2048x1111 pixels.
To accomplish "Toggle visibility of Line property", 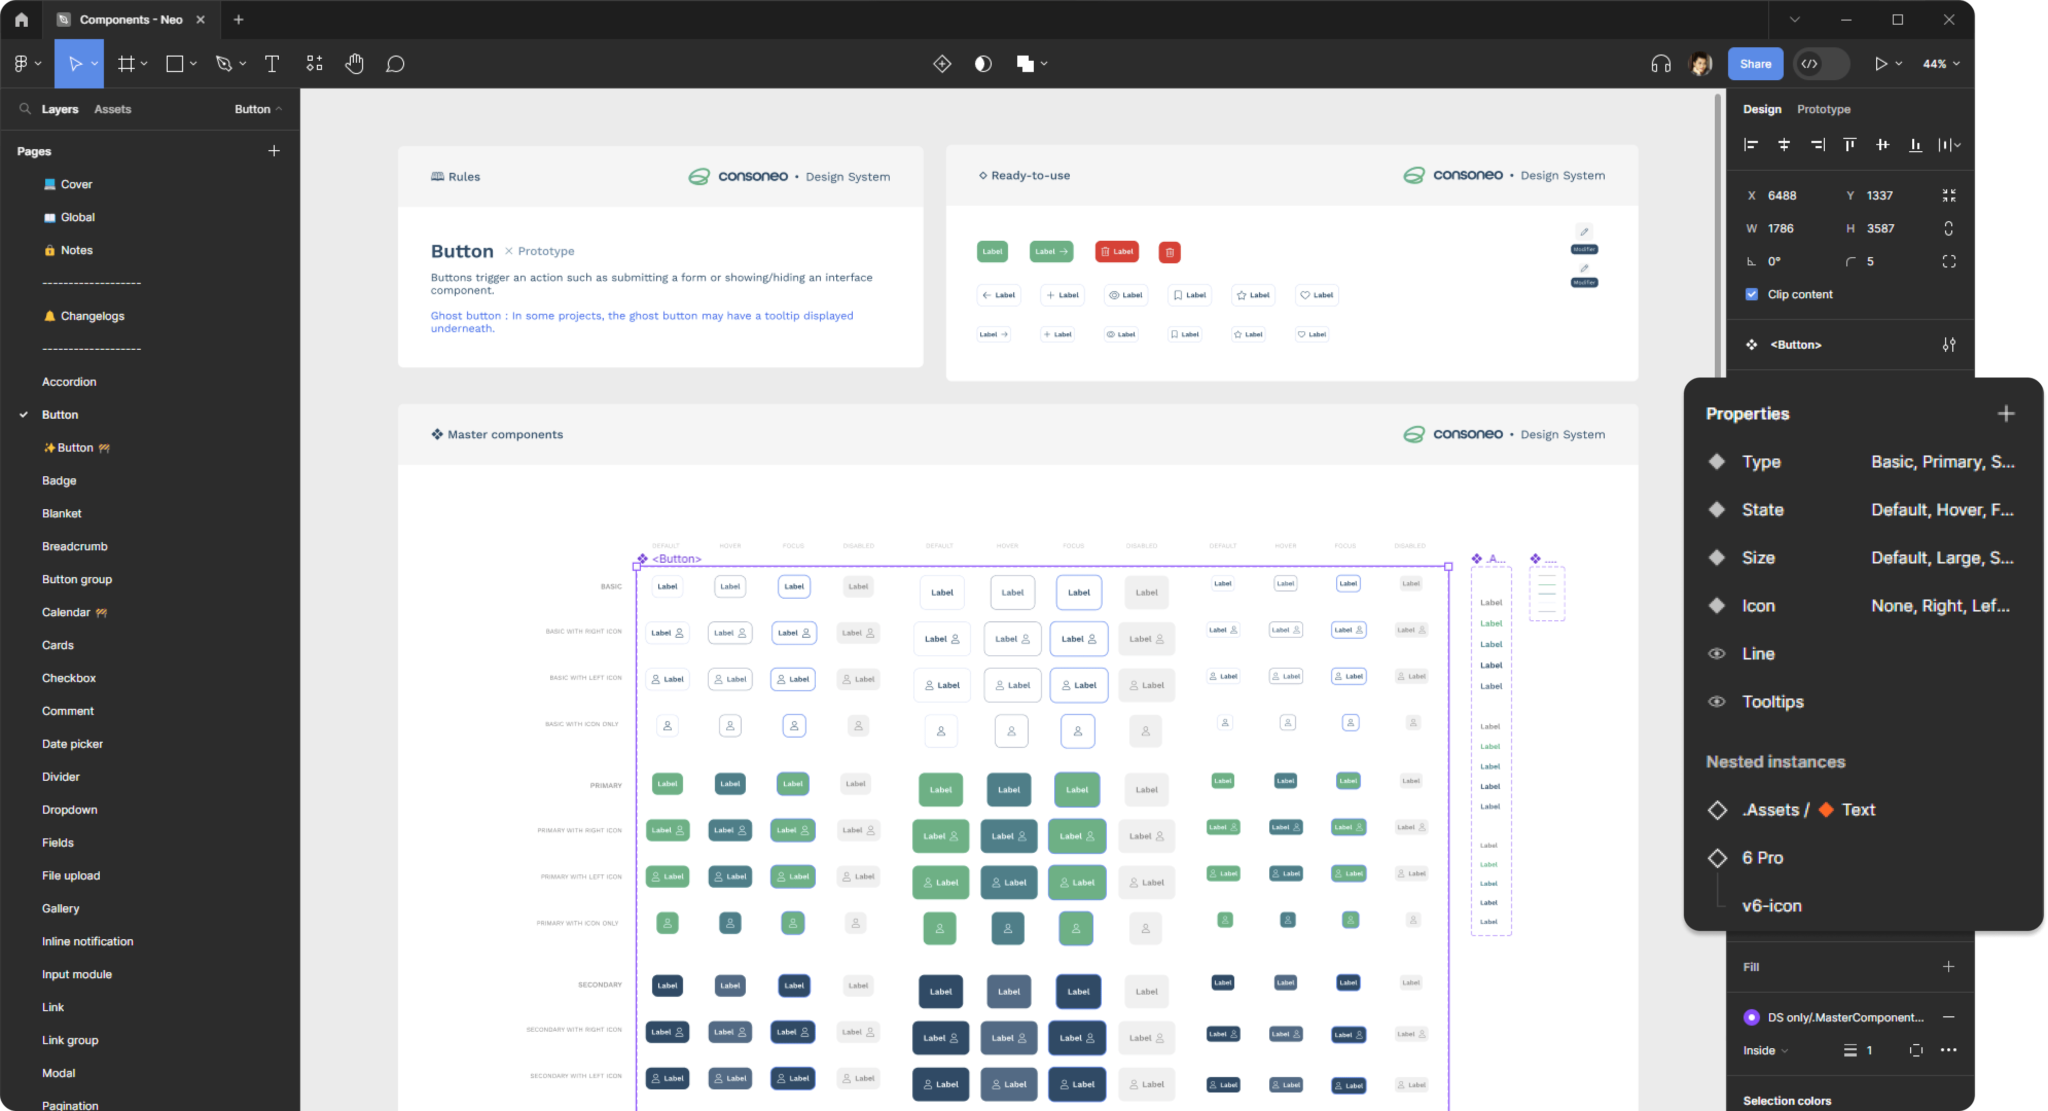I will tap(1716, 653).
